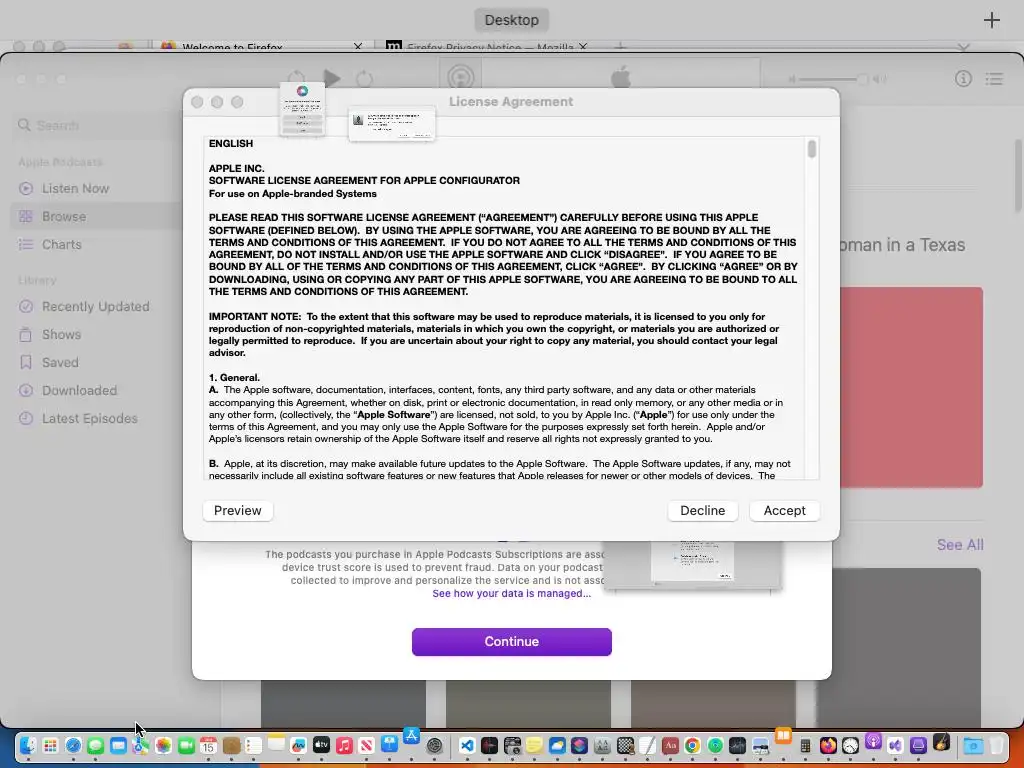Click the purple Continue button in Podcasts
The height and width of the screenshot is (768, 1024).
[x=512, y=642]
